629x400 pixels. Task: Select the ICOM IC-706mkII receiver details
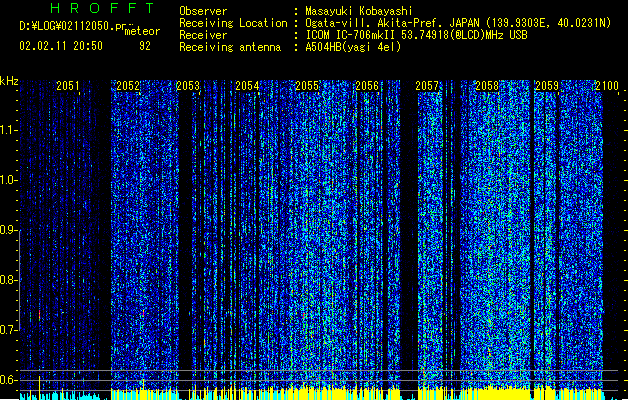tap(416, 35)
